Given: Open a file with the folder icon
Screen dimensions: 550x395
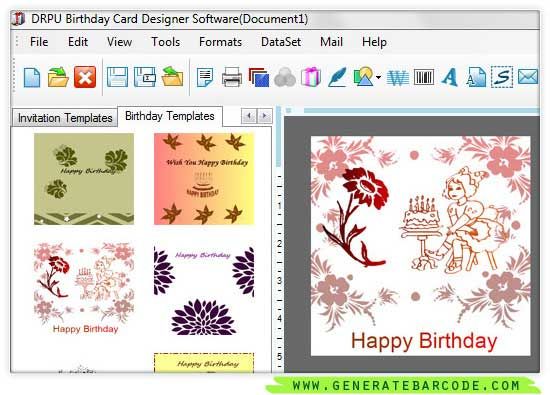Looking at the screenshot, I should tap(58, 77).
